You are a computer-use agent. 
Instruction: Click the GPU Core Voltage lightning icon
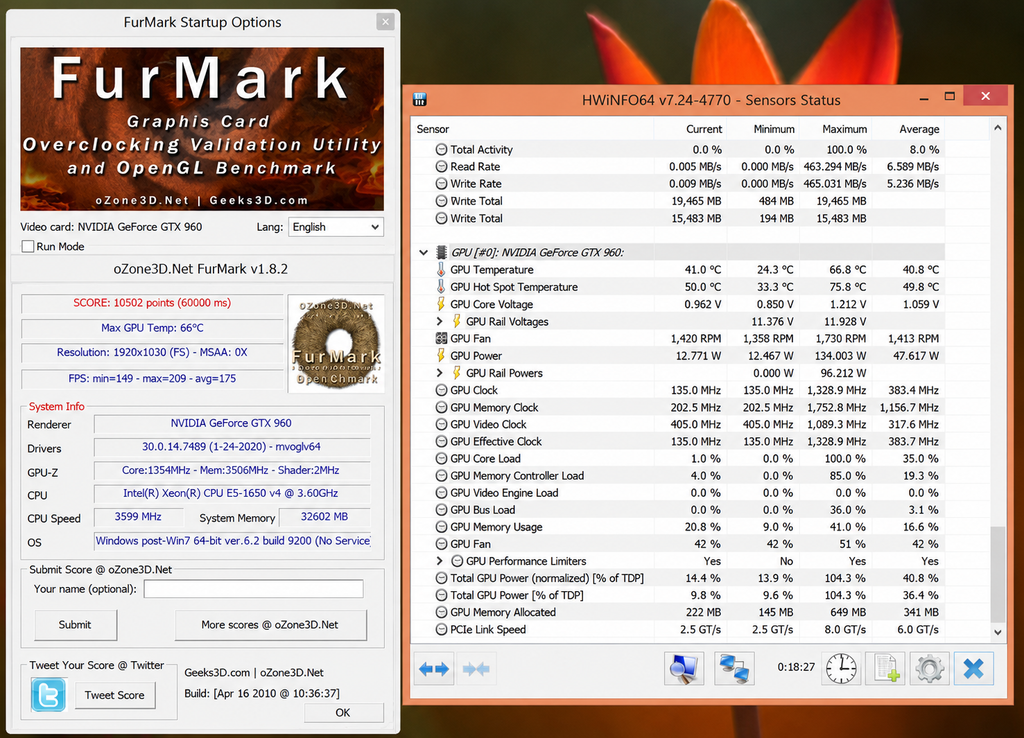(x=441, y=304)
